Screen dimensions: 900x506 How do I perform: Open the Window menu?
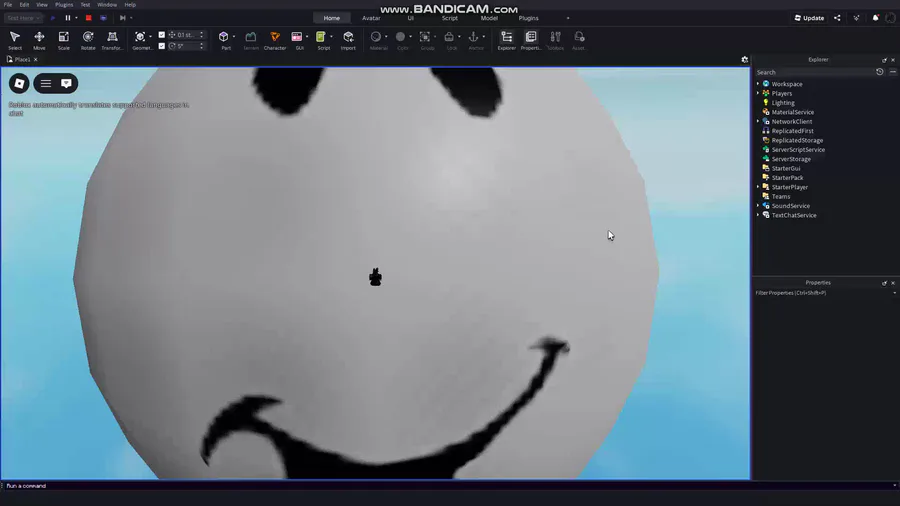pos(107,5)
